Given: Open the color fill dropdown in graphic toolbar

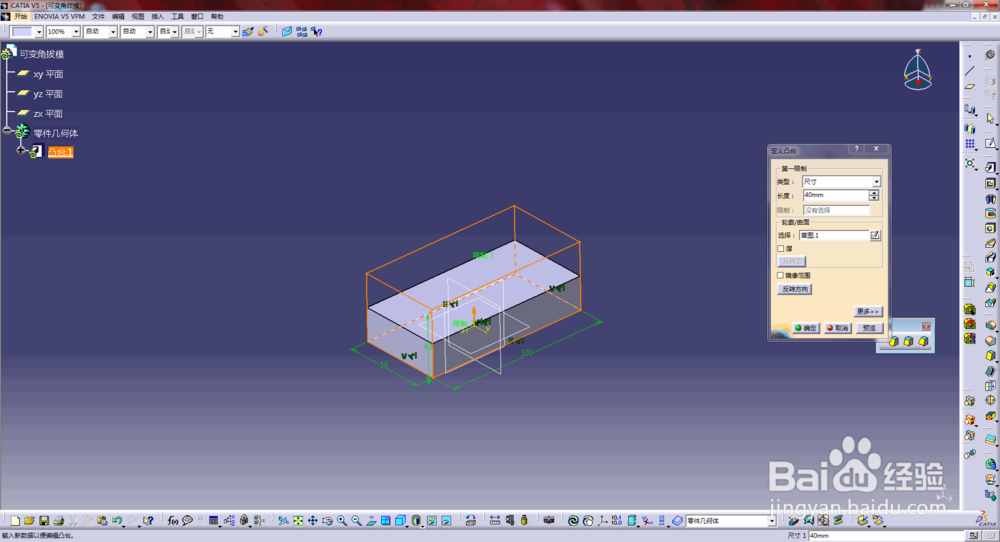Looking at the screenshot, I should (x=39, y=31).
